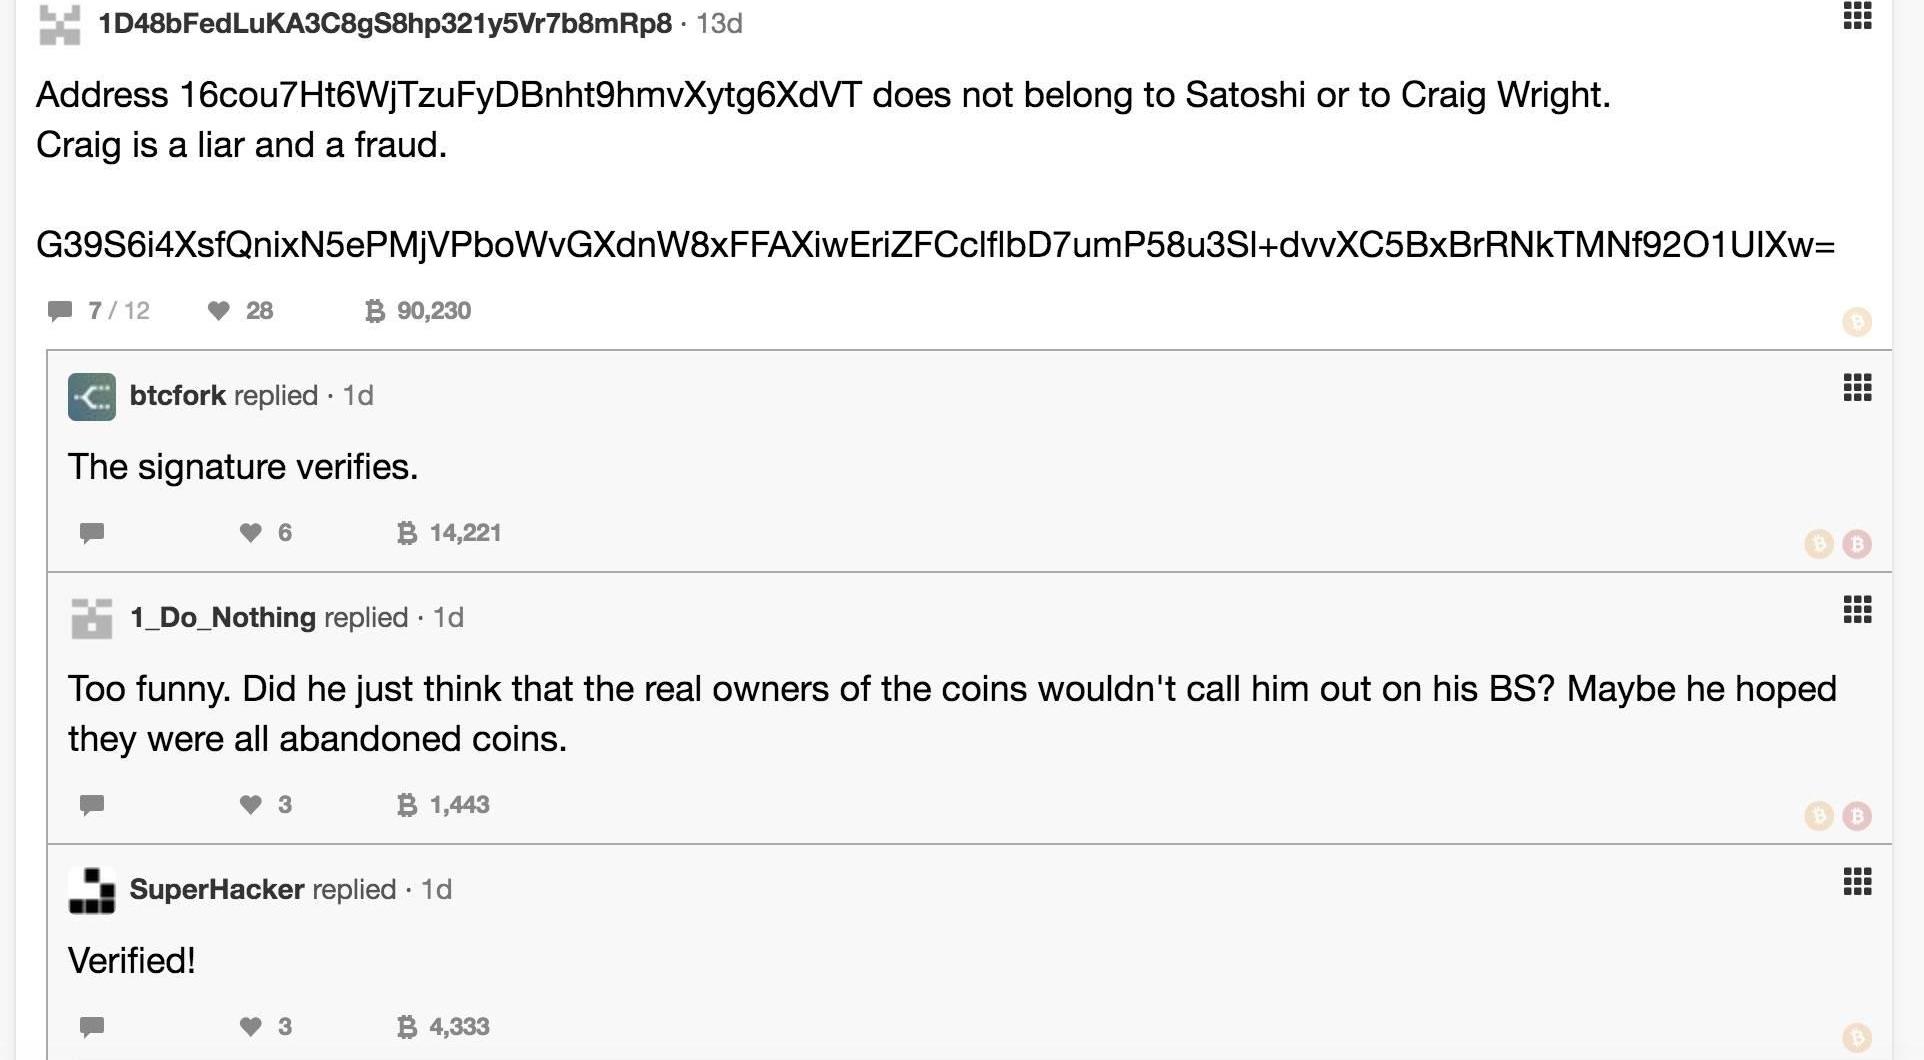Click the Bitcoin tip icon showing 90,230

click(375, 311)
